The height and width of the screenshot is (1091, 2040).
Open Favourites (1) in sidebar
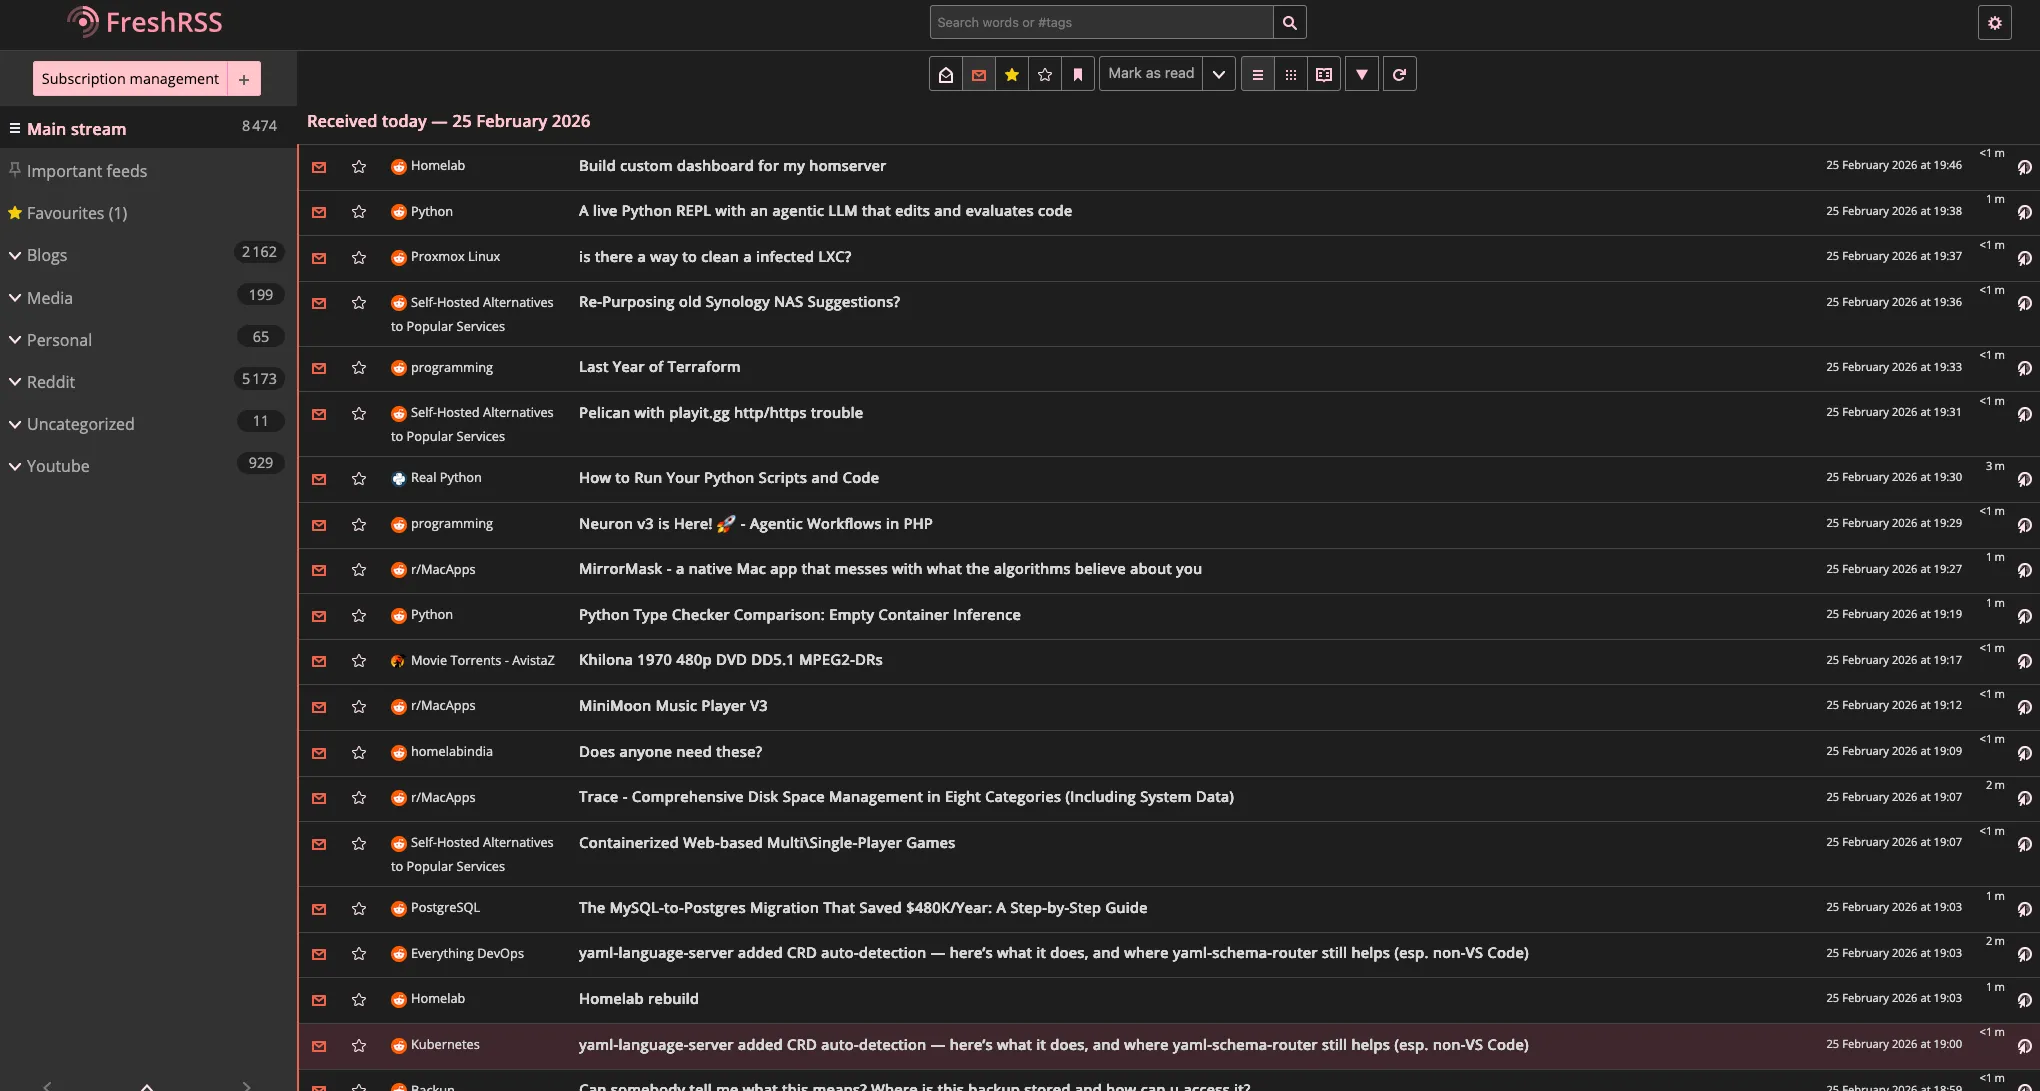coord(76,213)
